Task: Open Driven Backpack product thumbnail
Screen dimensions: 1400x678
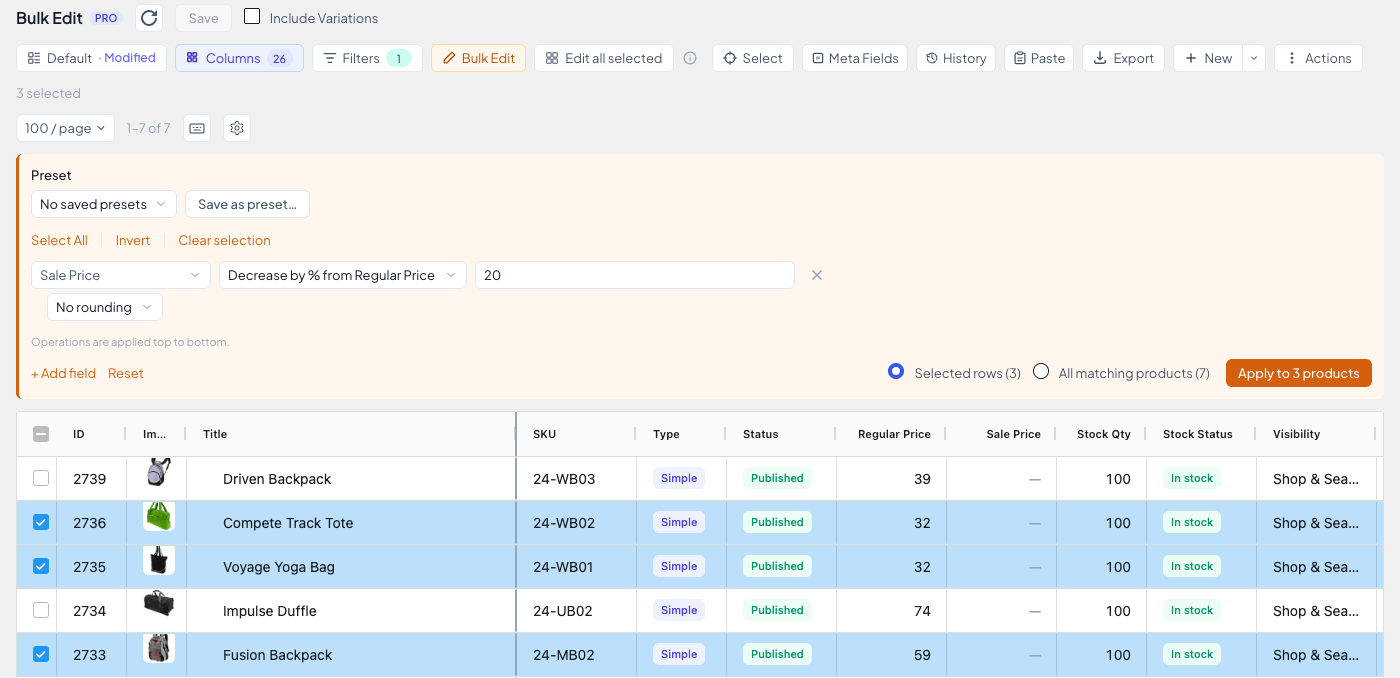Action: pyautogui.click(x=159, y=473)
